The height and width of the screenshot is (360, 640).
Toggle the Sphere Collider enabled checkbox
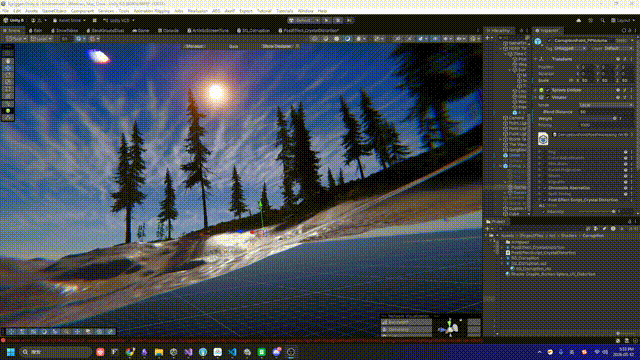(548, 90)
